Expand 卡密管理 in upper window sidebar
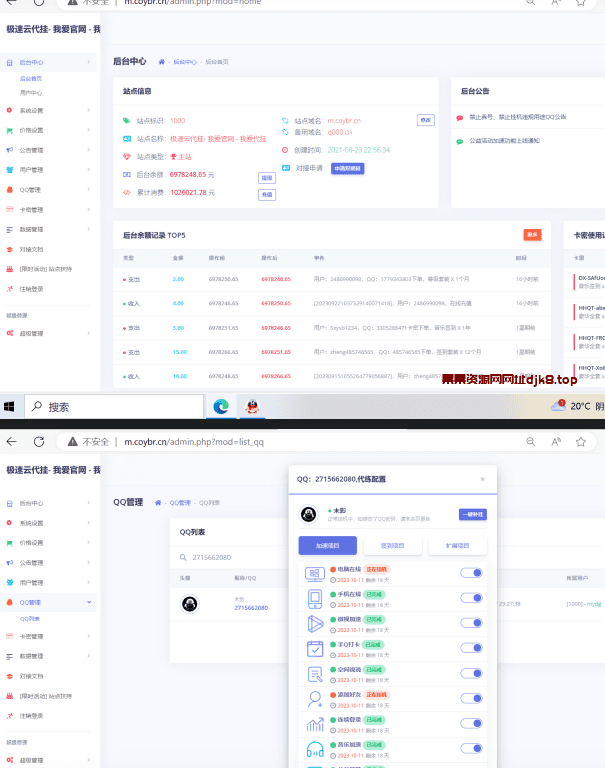This screenshot has width=605, height=768. click(x=48, y=210)
